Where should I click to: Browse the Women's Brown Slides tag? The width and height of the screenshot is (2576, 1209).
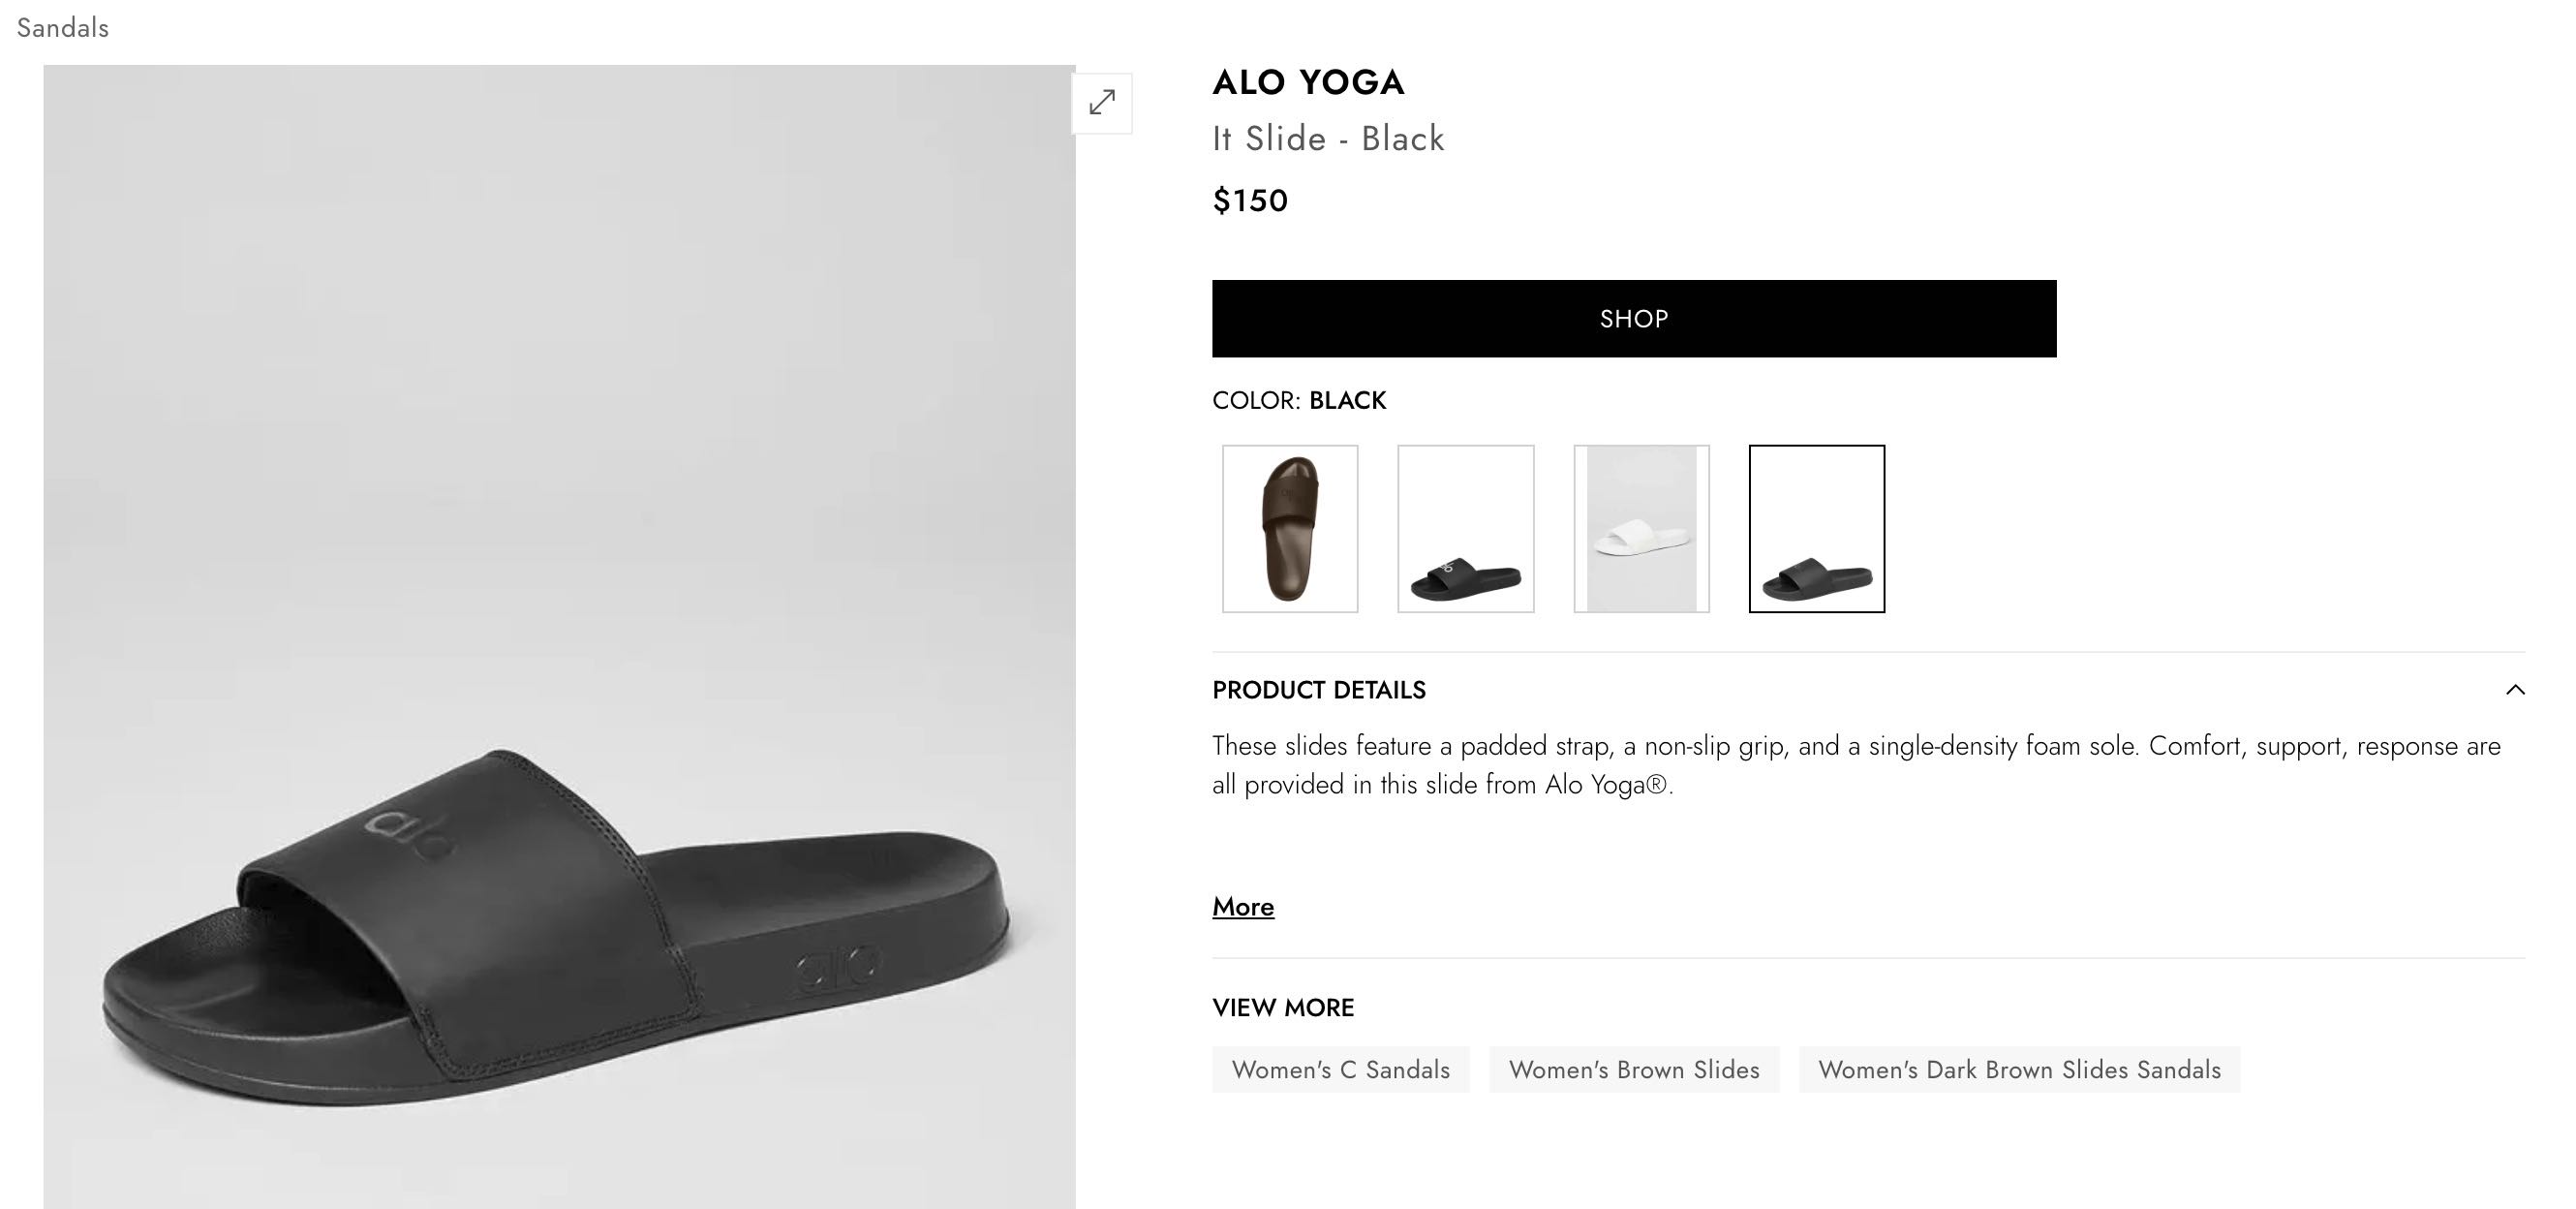click(x=1633, y=1069)
